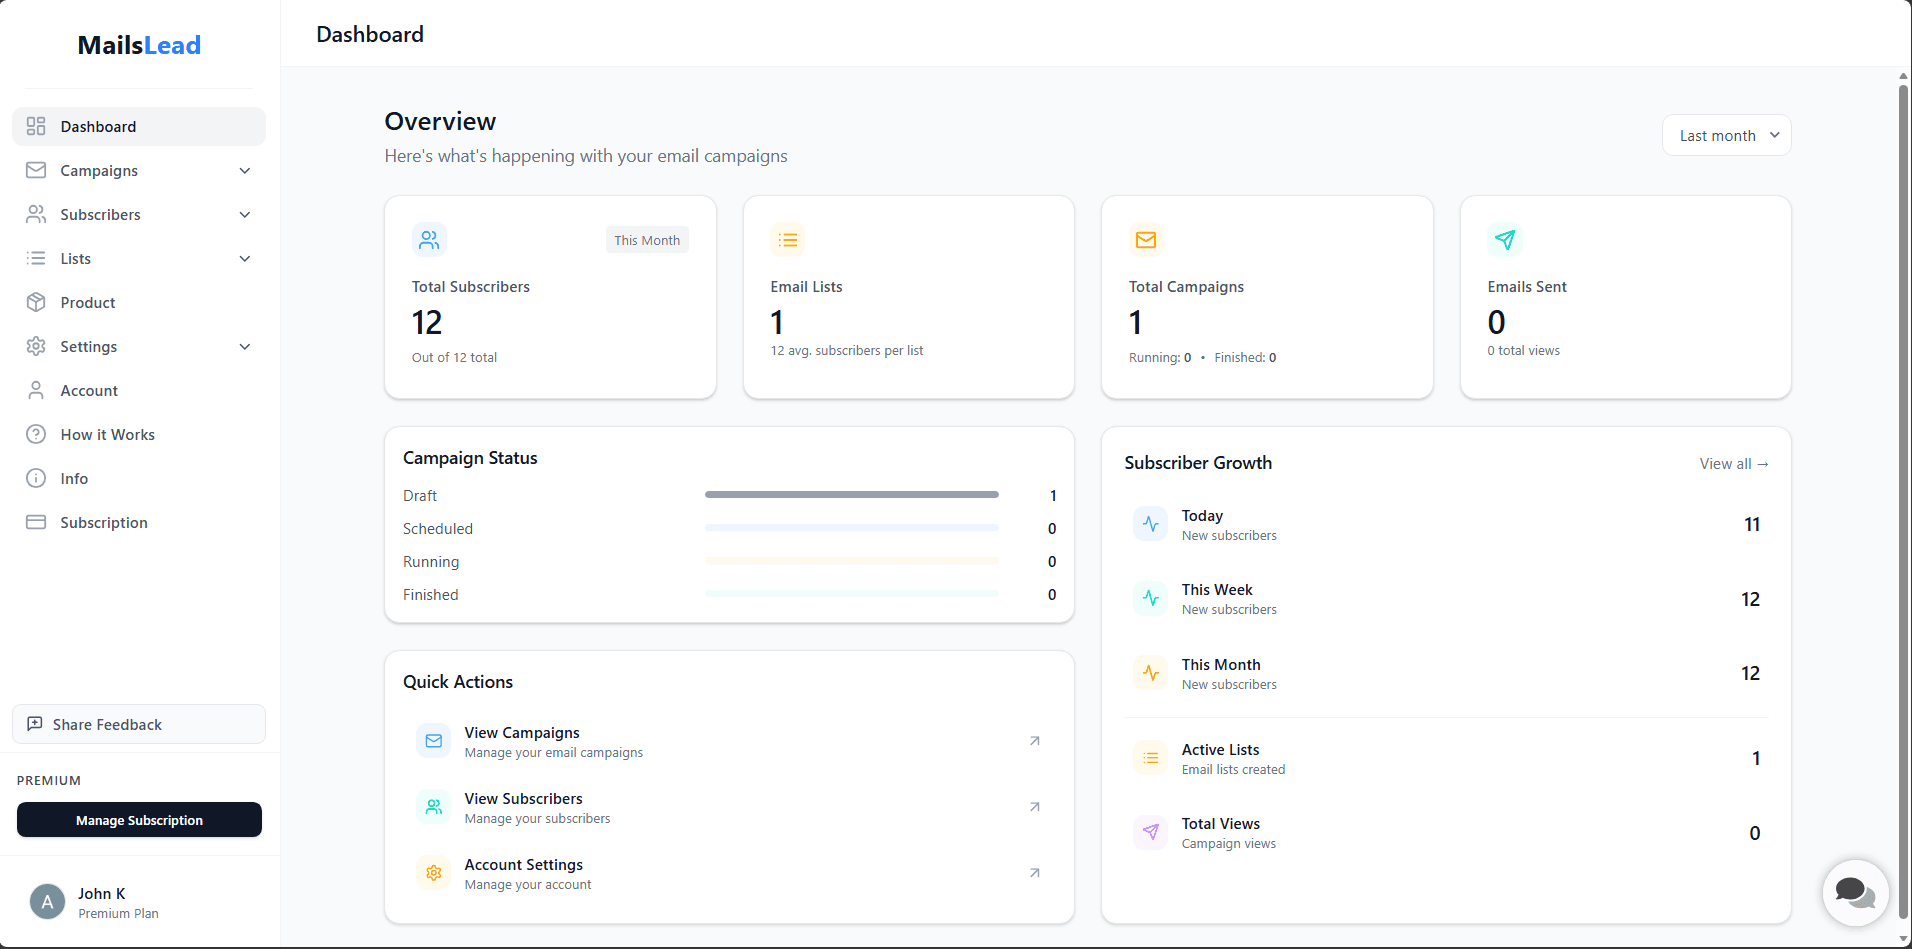Expand the Campaigns section in sidebar
Screen dimensions: 1912x949
[245, 170]
